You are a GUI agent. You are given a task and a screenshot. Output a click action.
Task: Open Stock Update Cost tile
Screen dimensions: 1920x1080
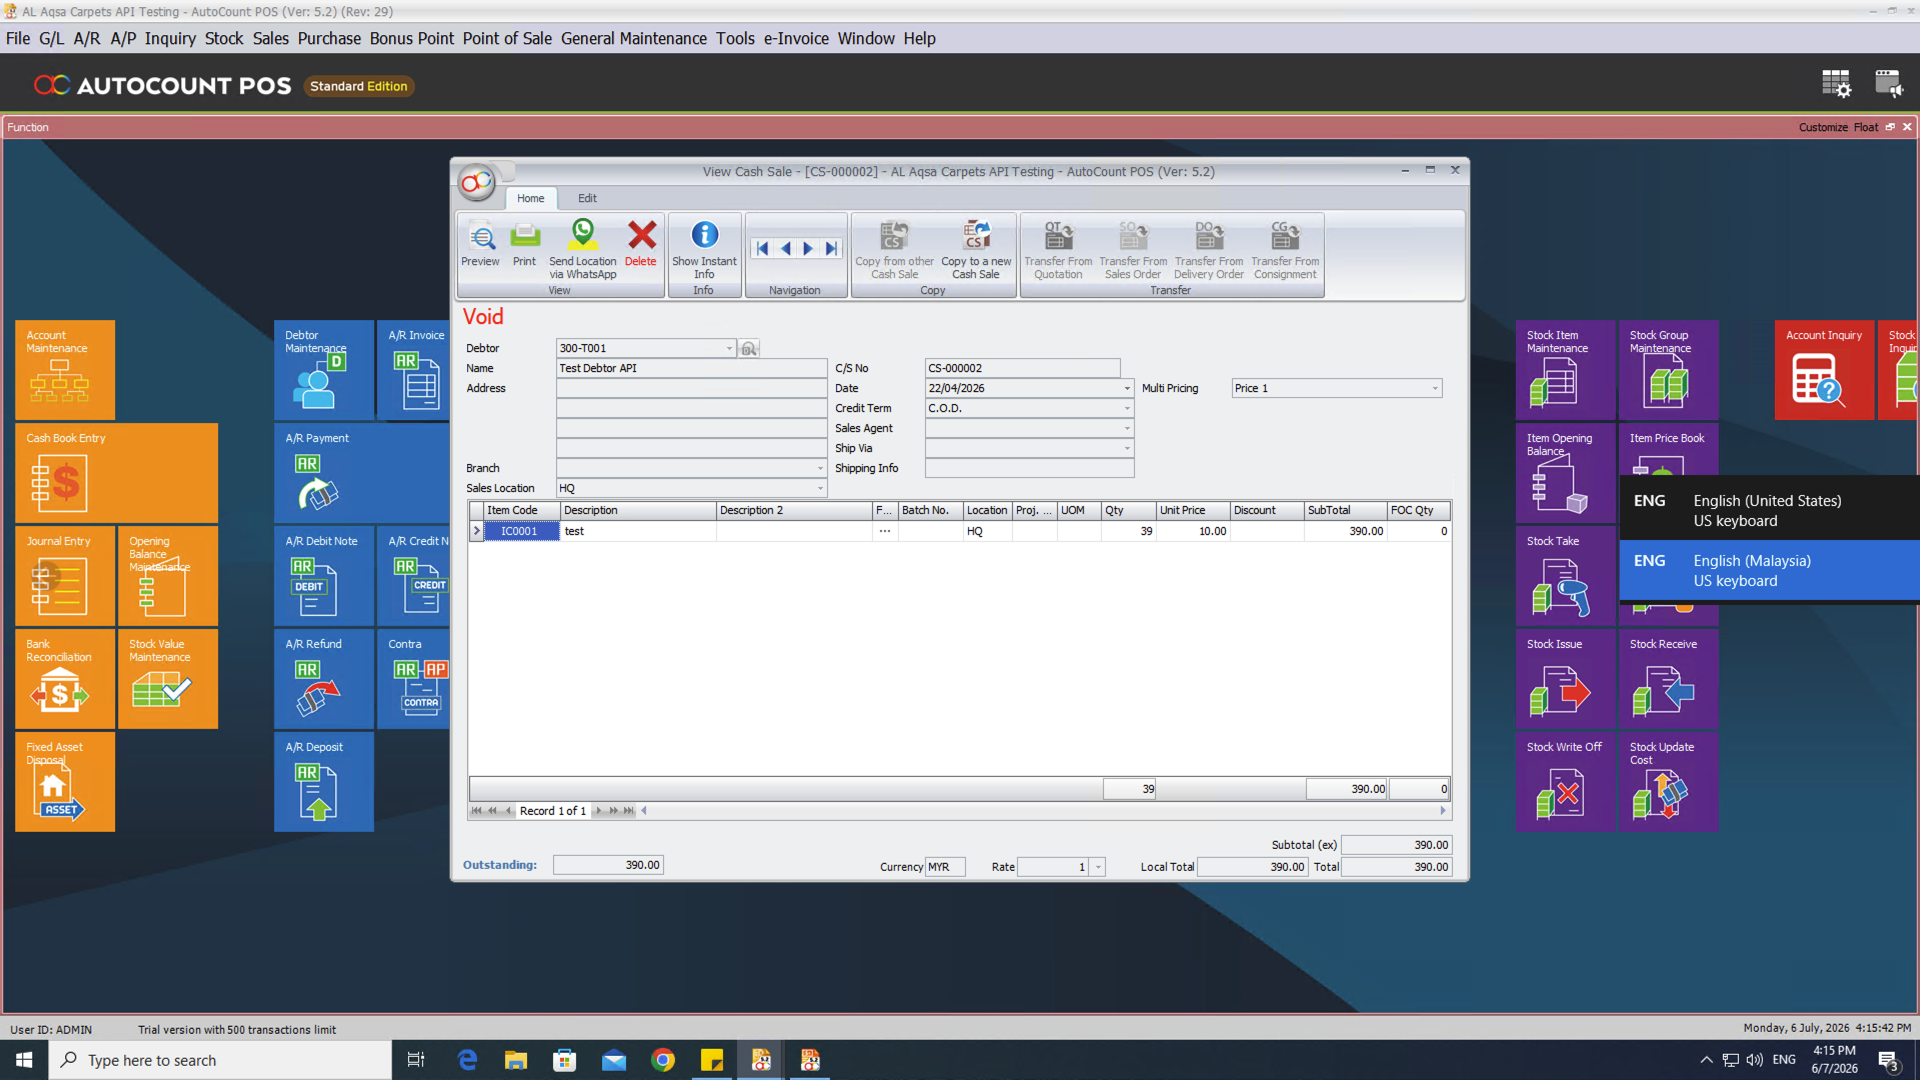pos(1668,782)
